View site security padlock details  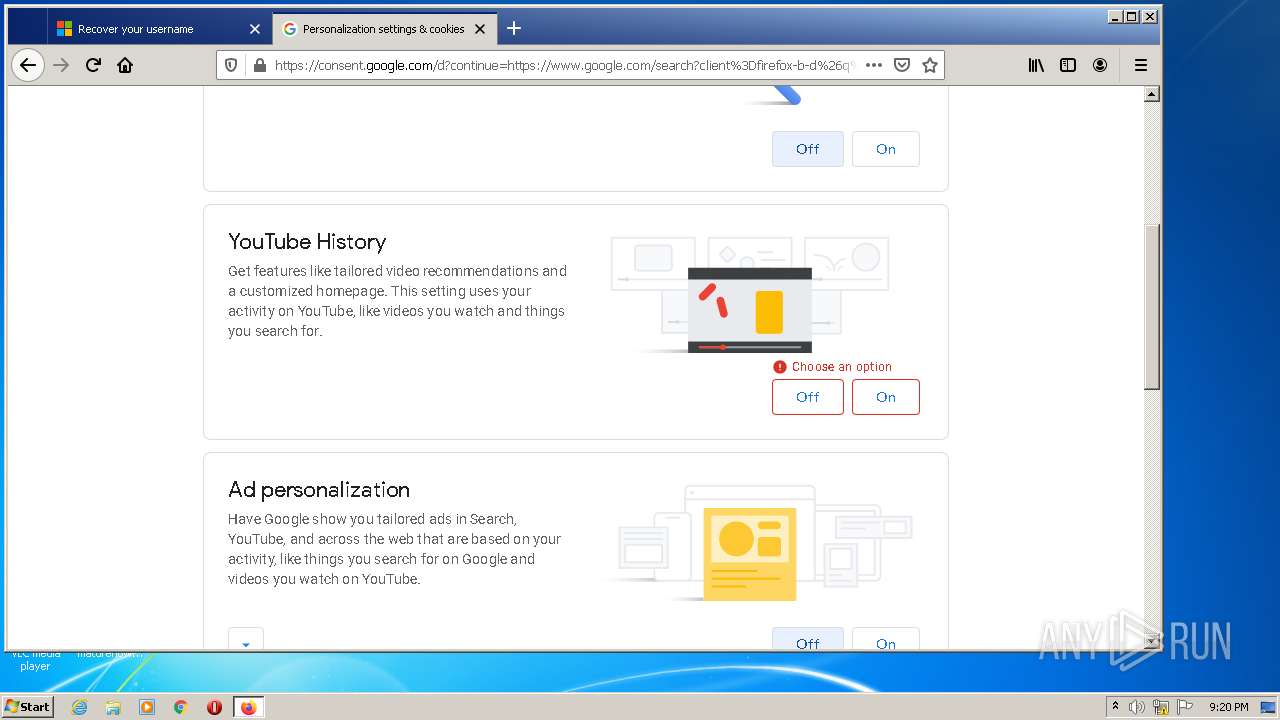[260, 65]
